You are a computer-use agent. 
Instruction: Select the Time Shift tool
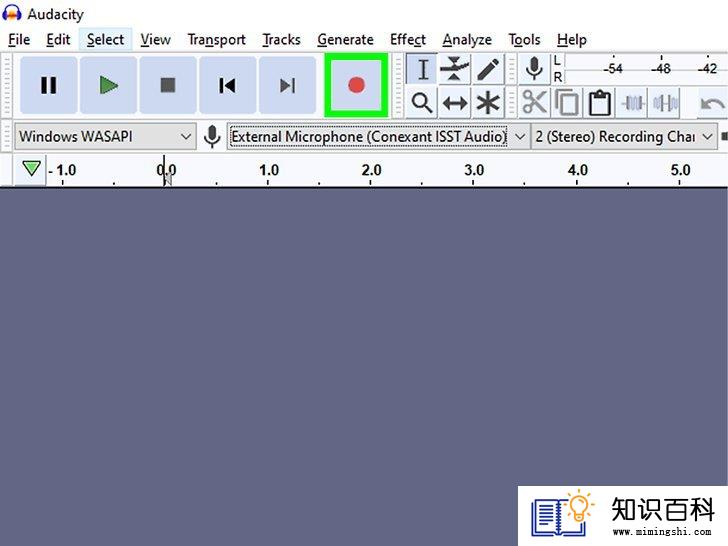click(455, 103)
